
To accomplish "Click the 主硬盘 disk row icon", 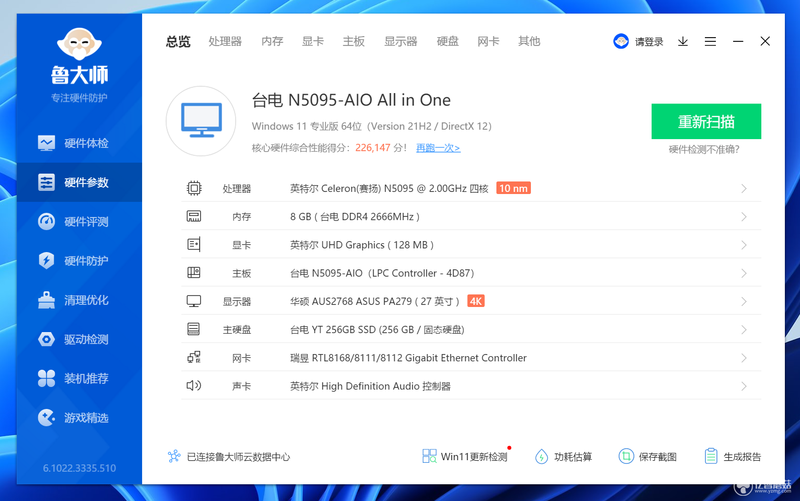I will pos(194,329).
